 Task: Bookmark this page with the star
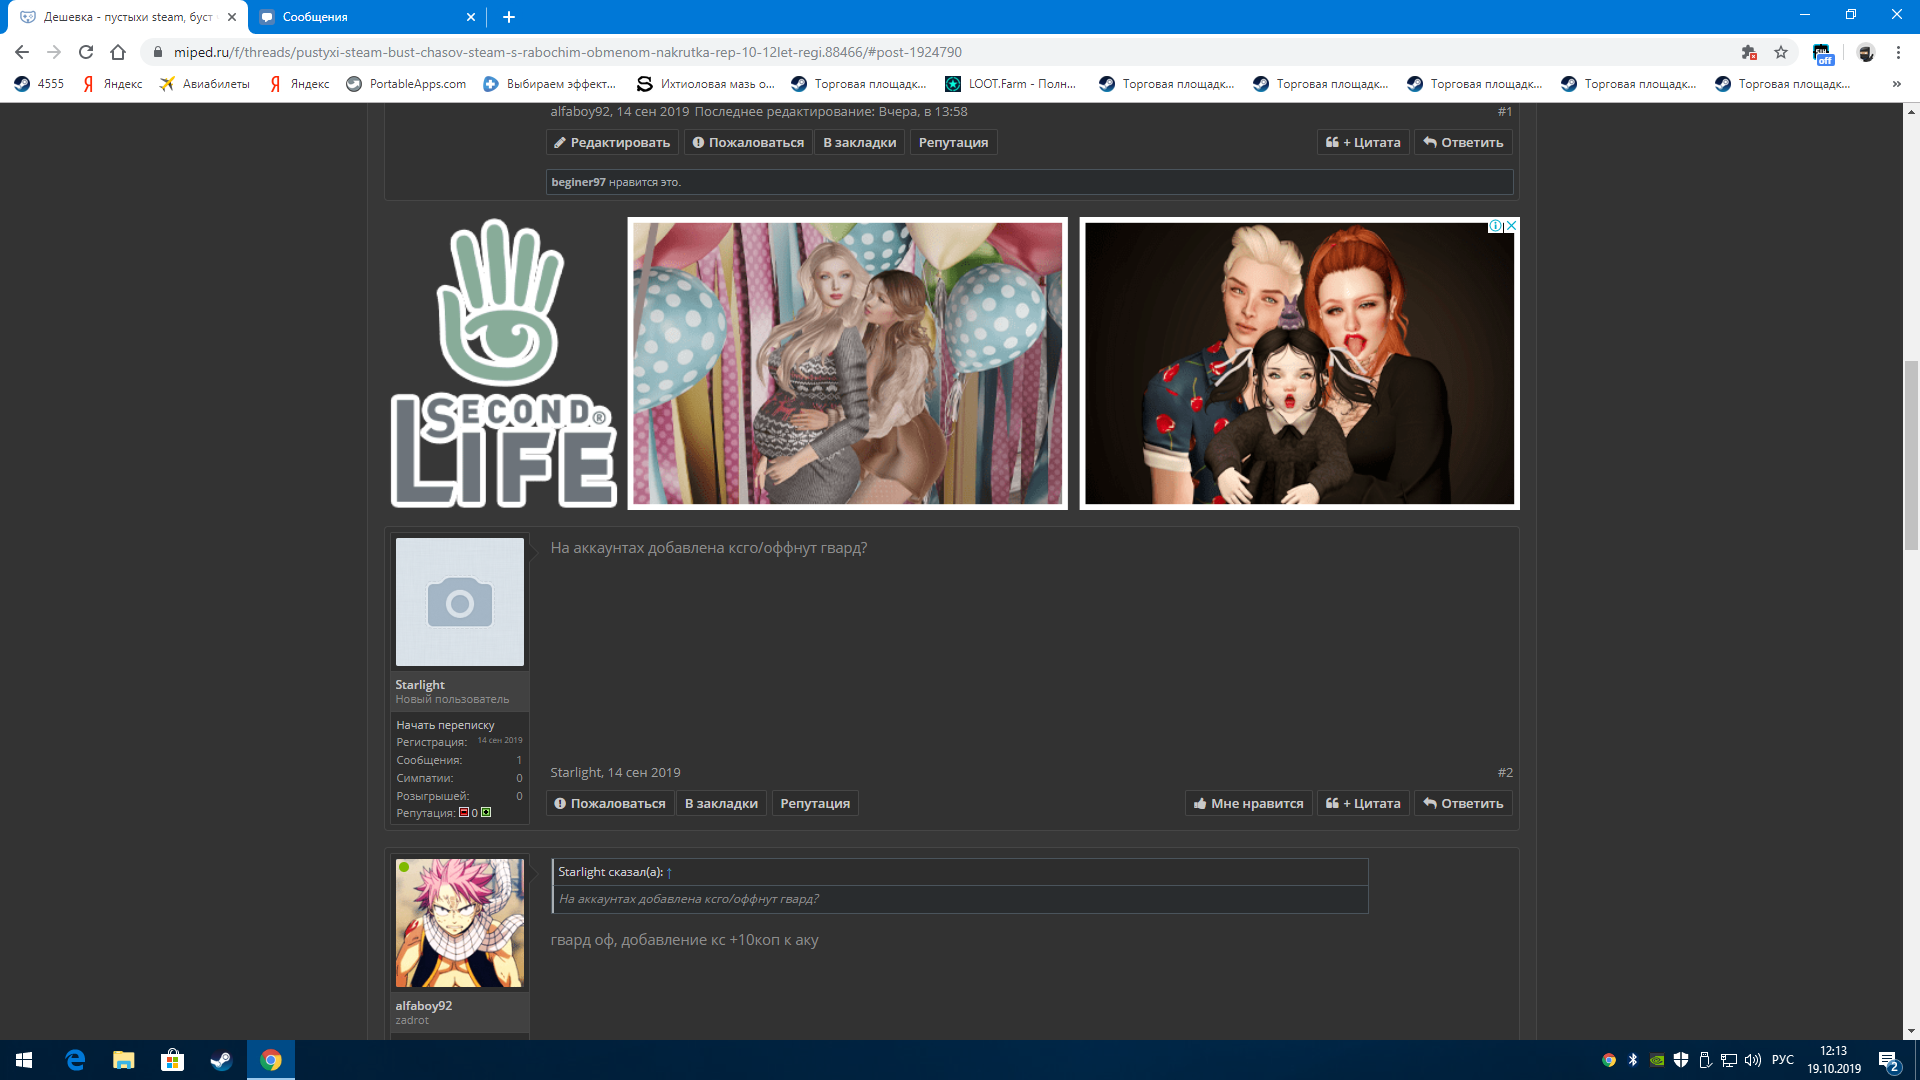1781,52
